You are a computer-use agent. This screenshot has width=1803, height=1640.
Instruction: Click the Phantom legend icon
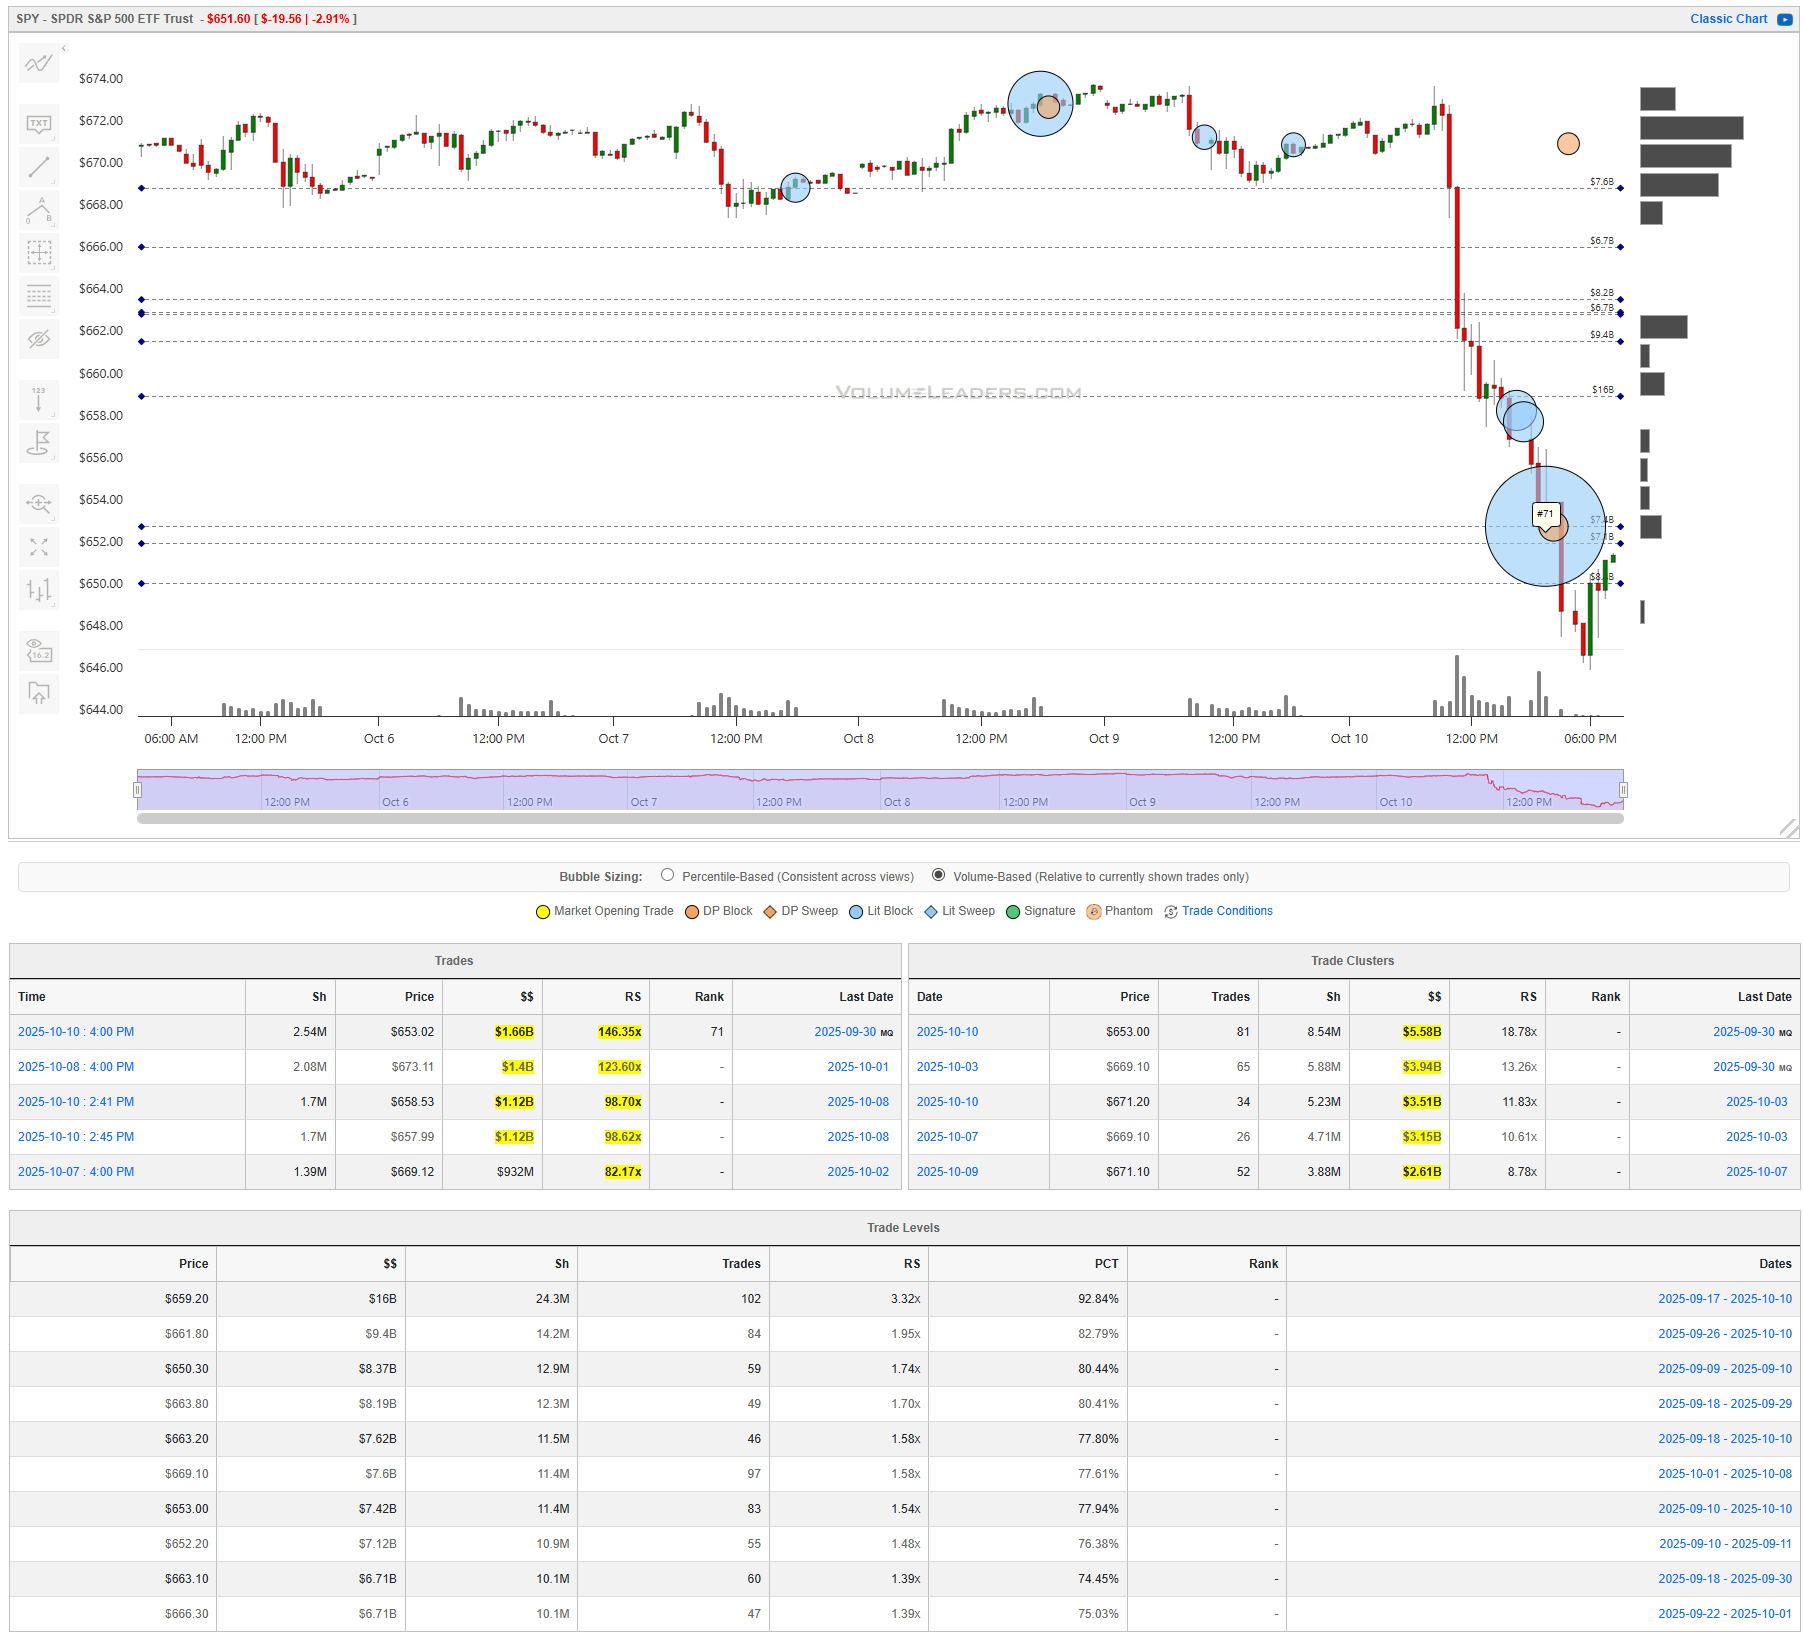(x=1094, y=912)
